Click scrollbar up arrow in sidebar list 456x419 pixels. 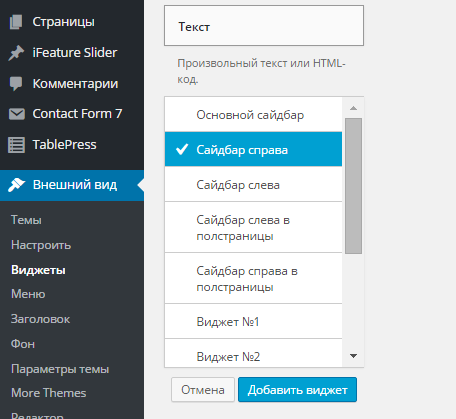pyautogui.click(x=353, y=108)
